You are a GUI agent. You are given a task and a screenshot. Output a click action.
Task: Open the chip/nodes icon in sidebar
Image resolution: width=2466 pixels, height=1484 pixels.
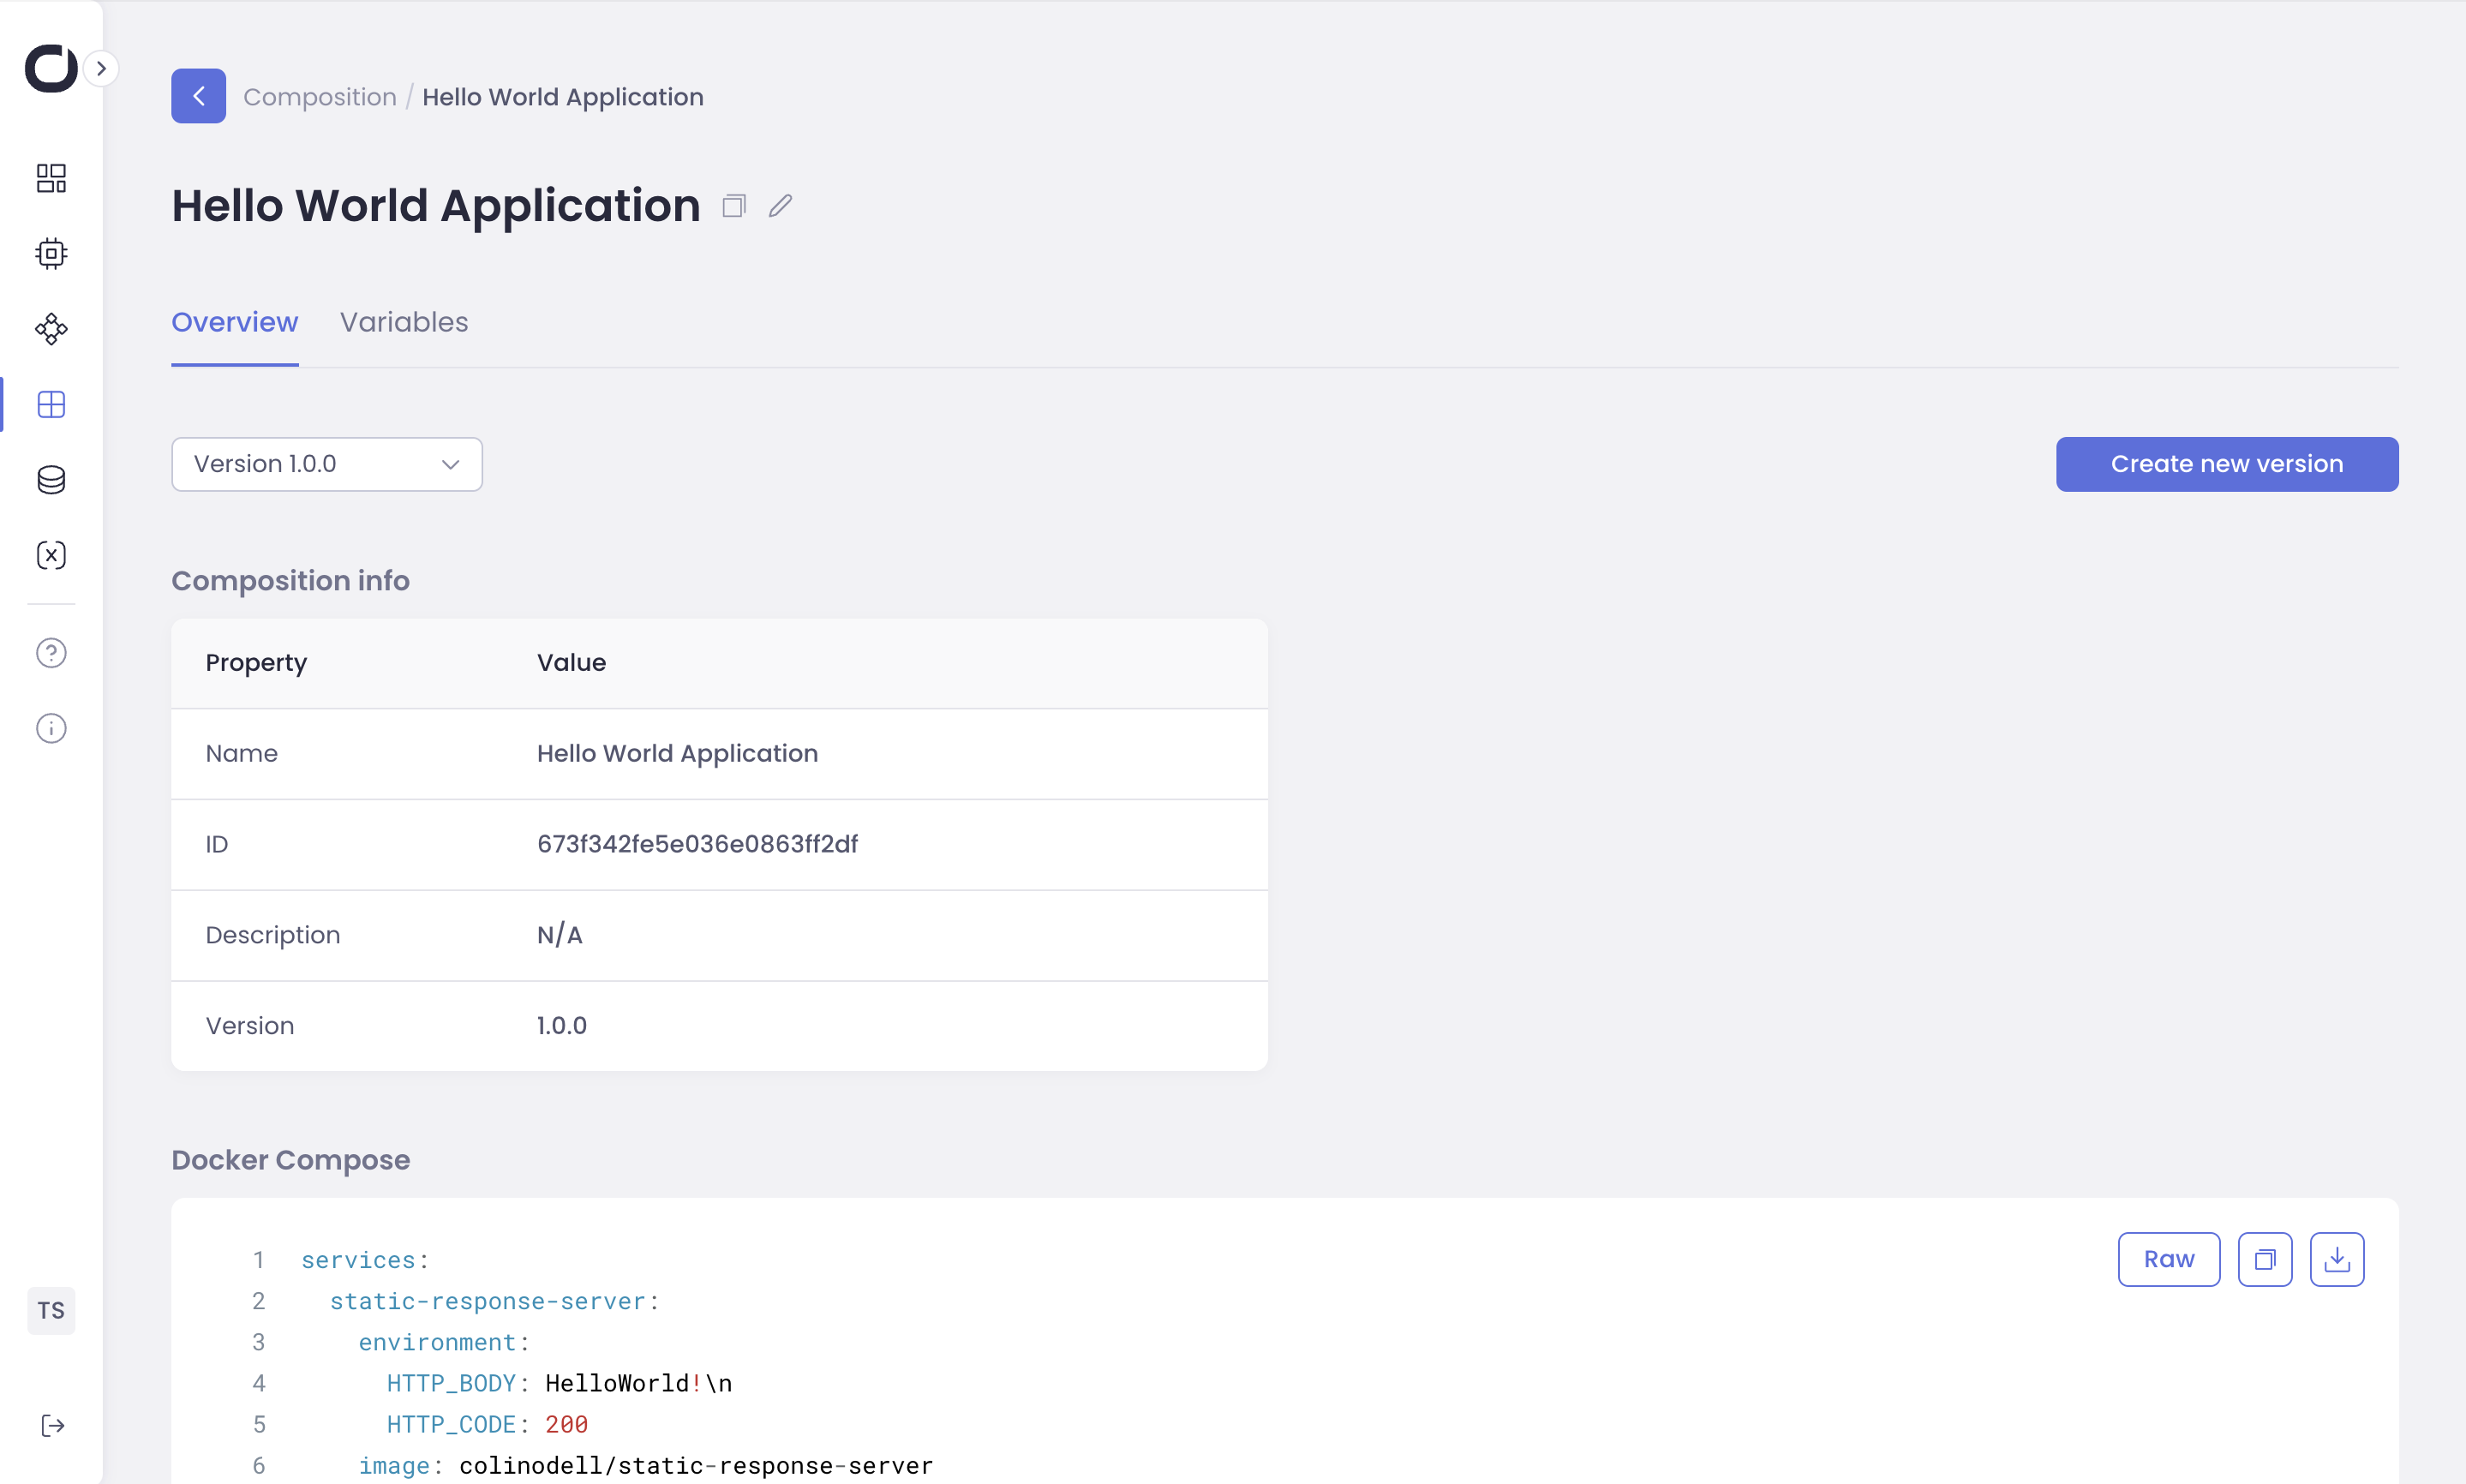point(51,253)
